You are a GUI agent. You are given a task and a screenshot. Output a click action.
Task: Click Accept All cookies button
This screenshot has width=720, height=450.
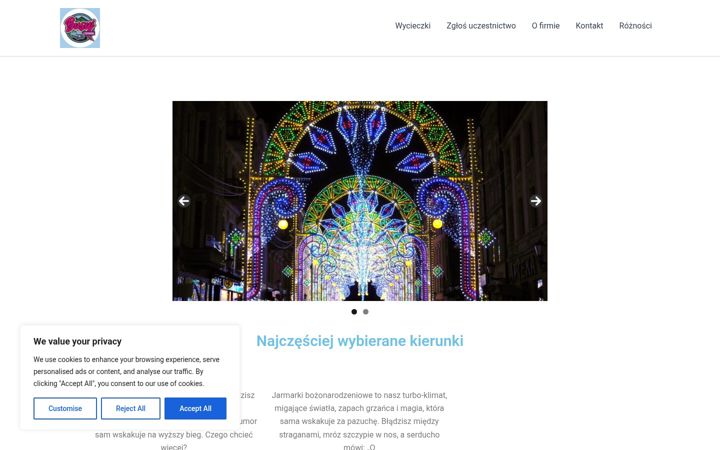click(196, 408)
